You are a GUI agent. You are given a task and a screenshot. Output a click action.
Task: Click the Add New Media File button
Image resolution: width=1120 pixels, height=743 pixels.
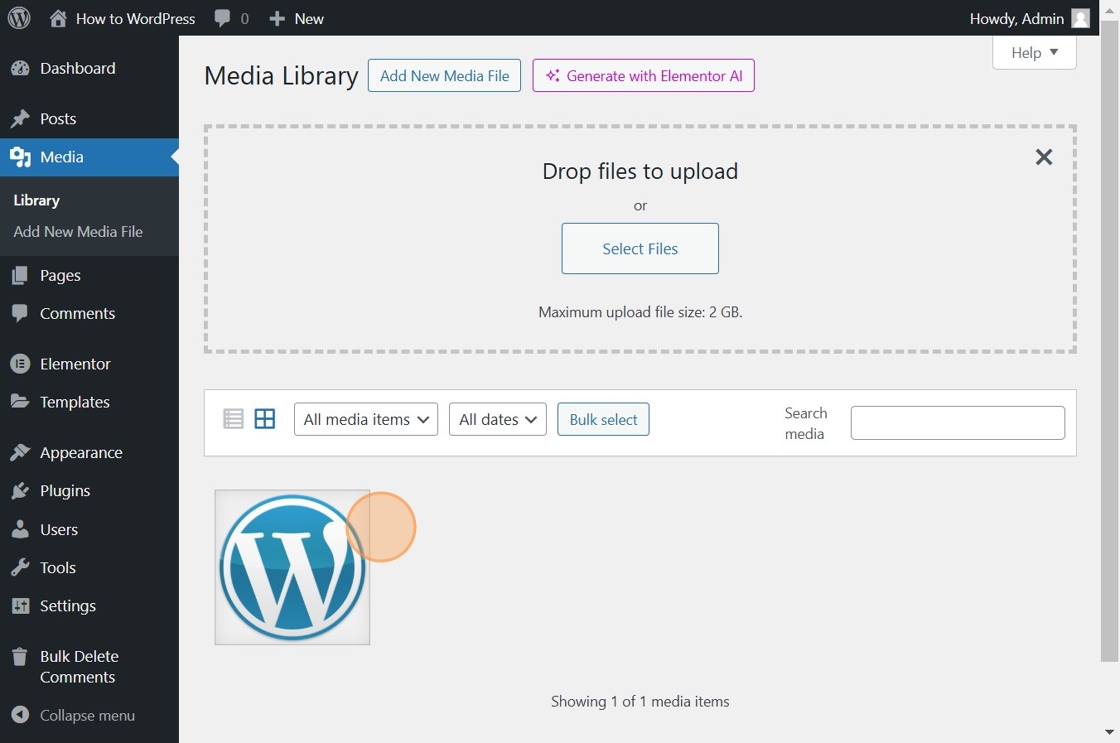tap(444, 76)
